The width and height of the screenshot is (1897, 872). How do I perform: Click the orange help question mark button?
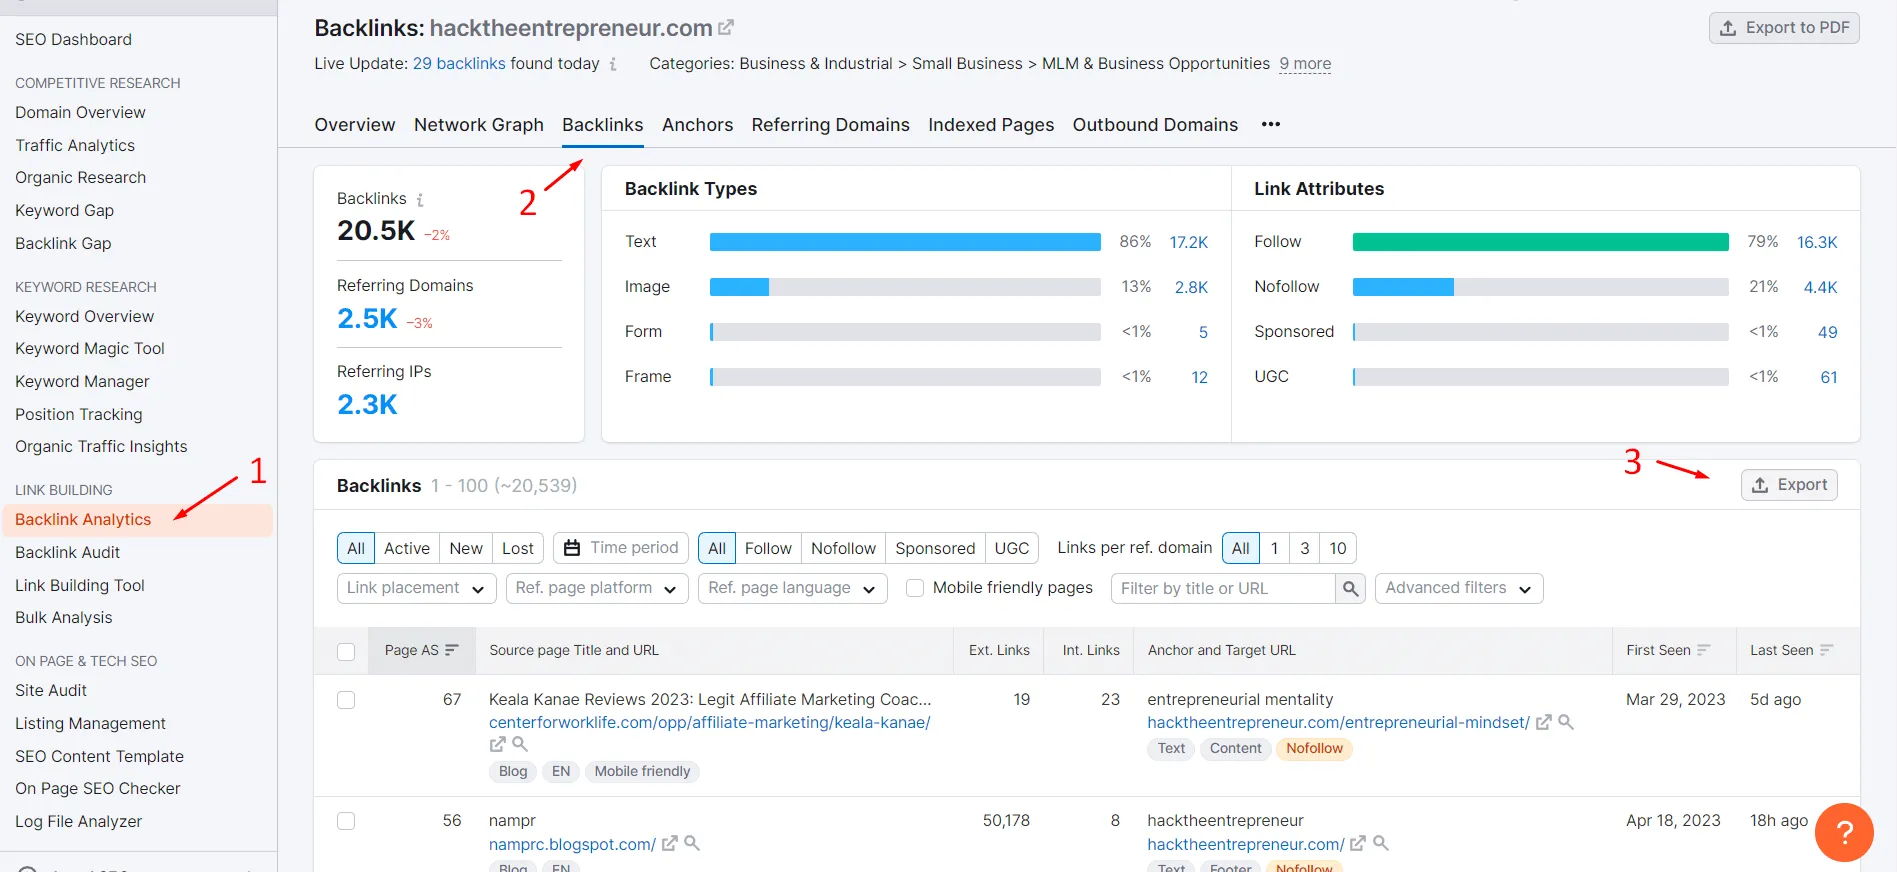[1844, 832]
